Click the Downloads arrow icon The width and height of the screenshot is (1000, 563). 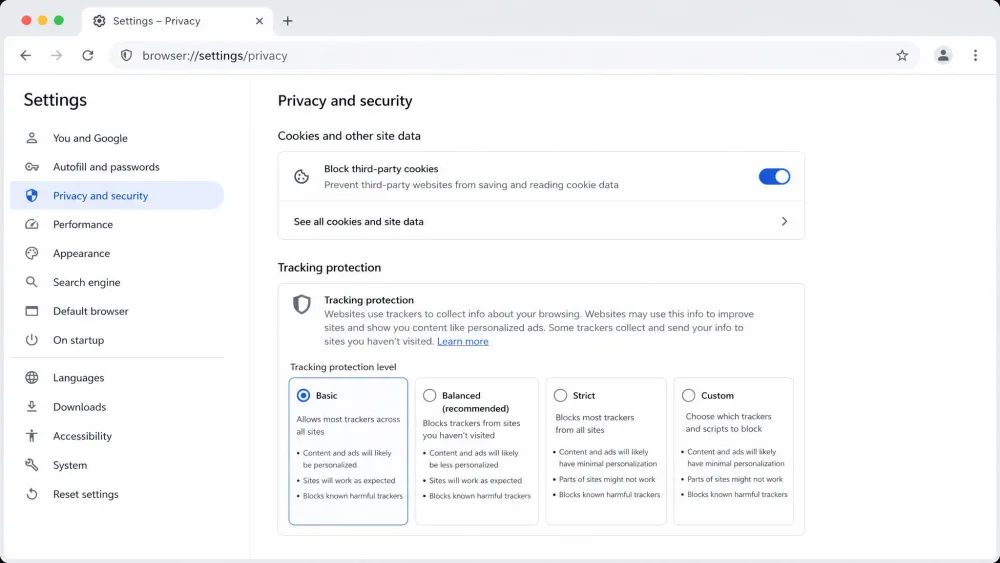point(31,407)
